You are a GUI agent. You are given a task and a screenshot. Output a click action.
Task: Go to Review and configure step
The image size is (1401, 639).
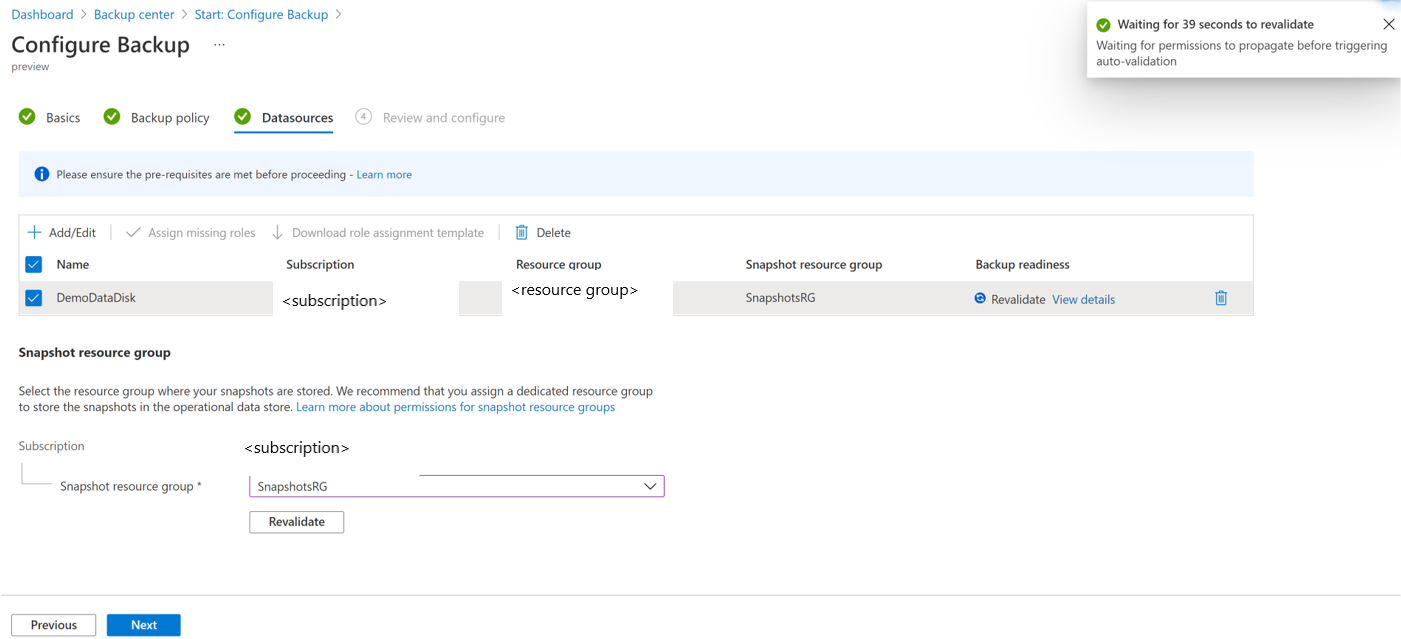443,118
